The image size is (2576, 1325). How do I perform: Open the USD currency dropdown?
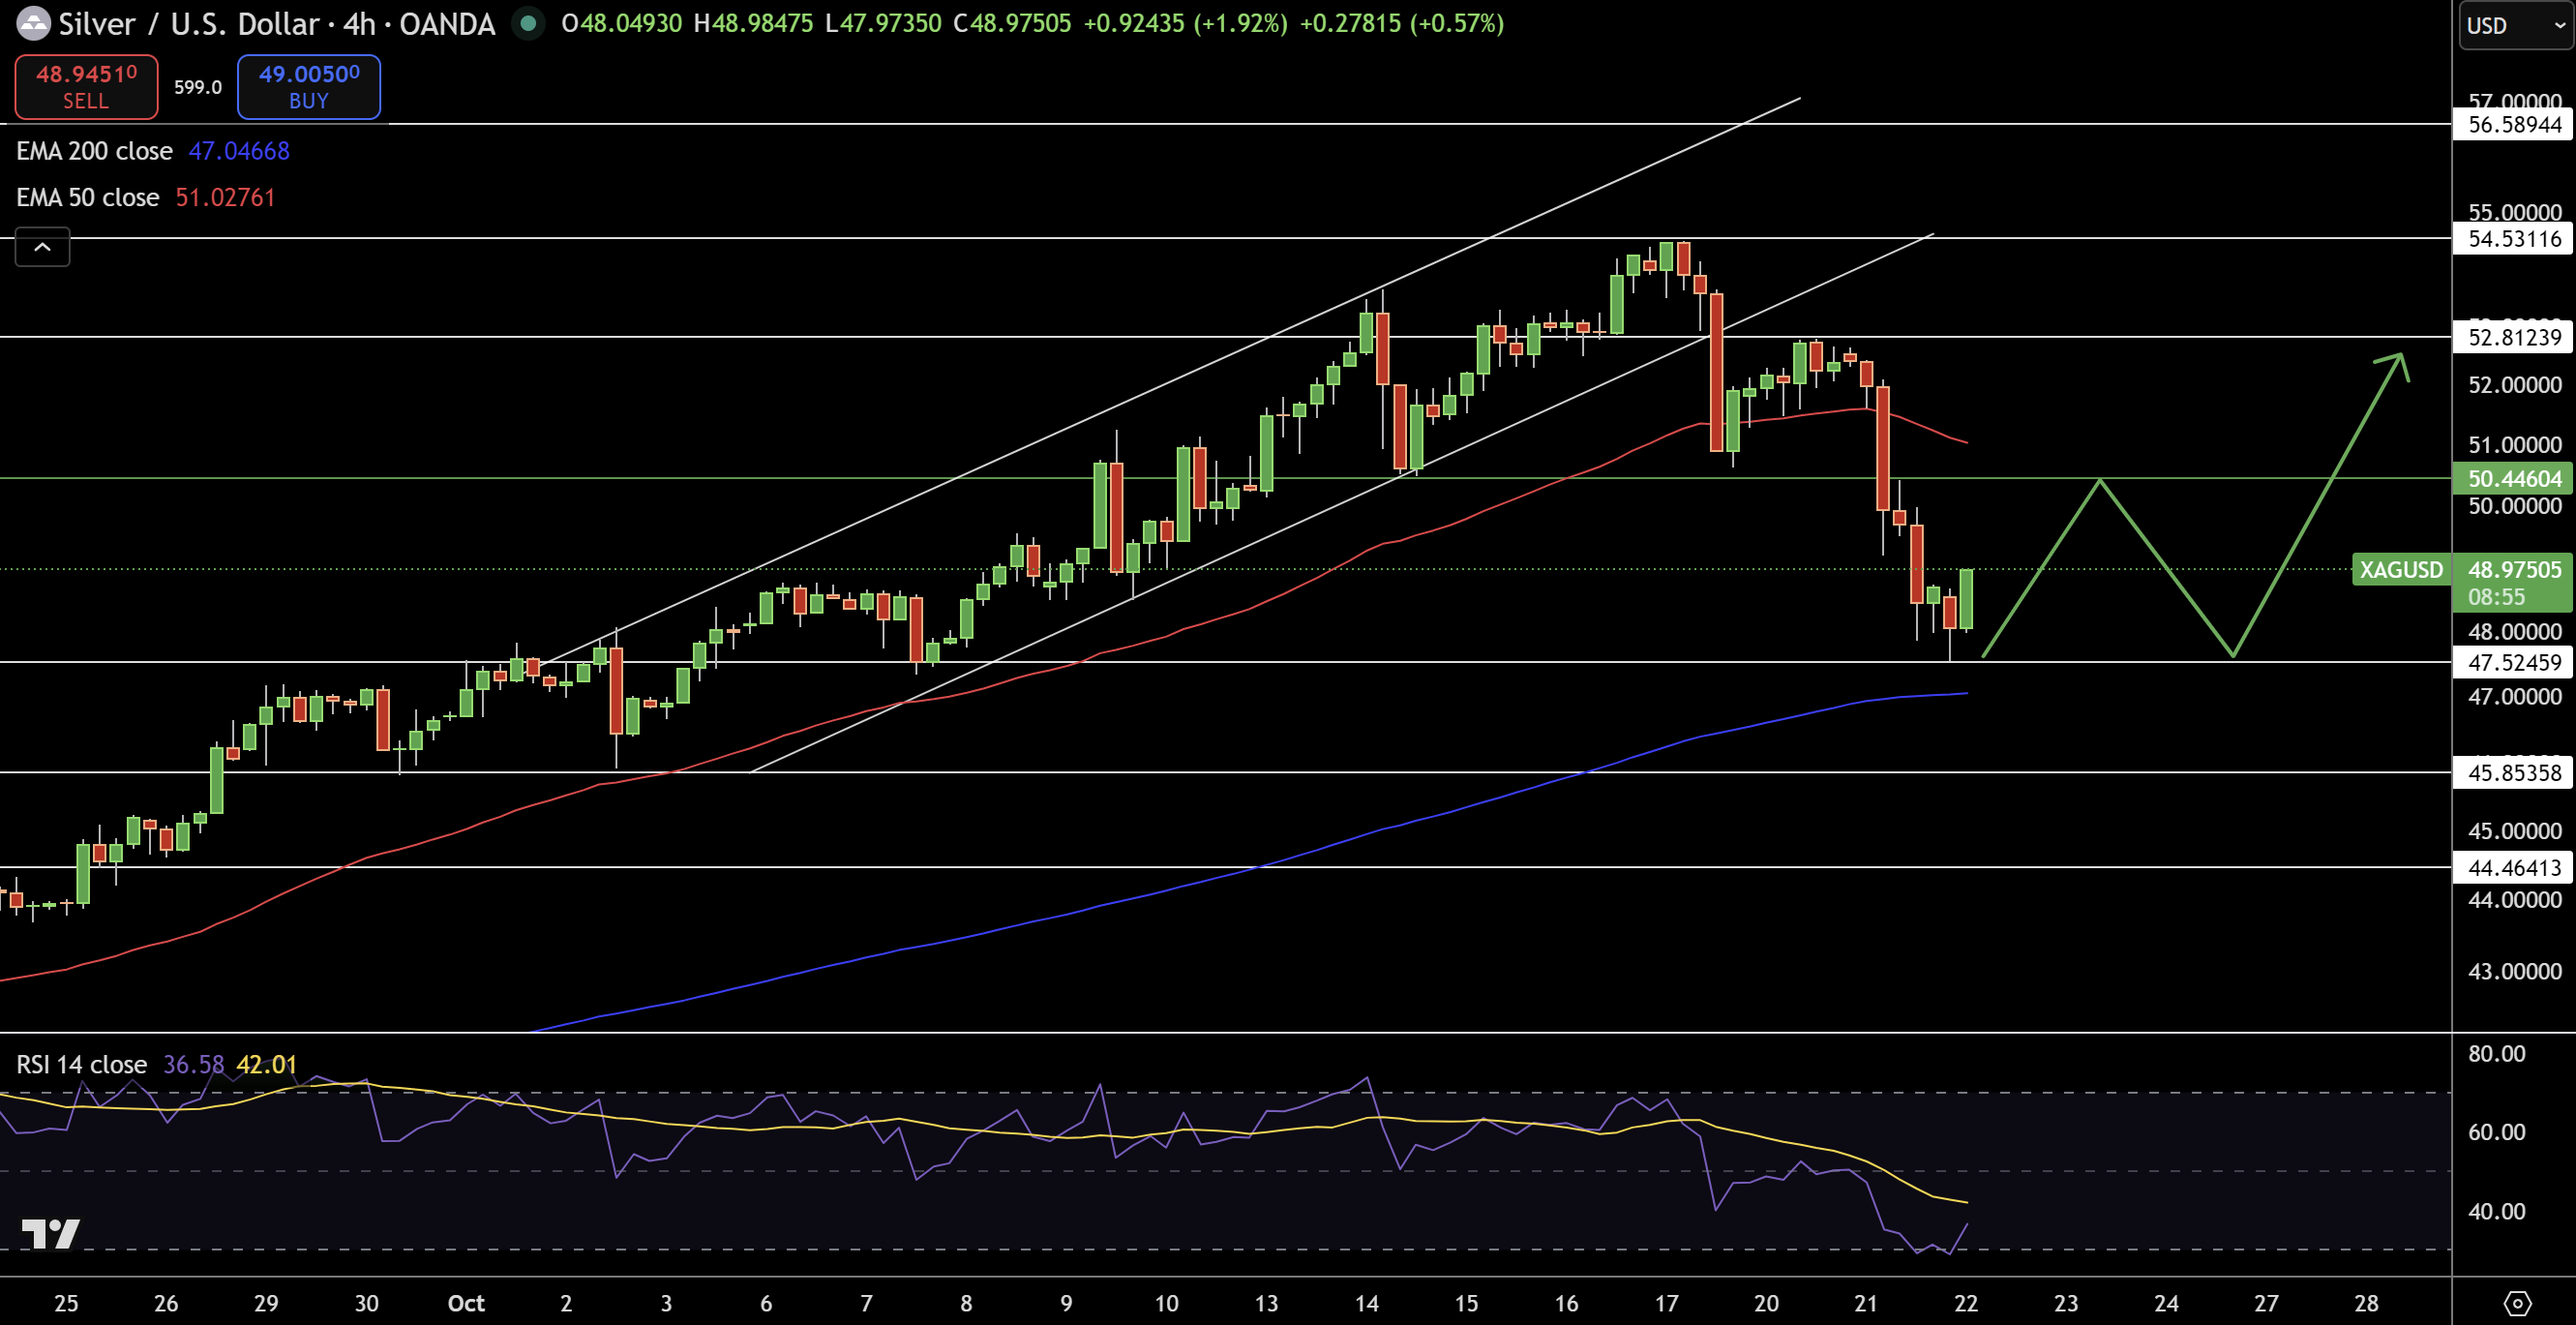coord(2513,25)
